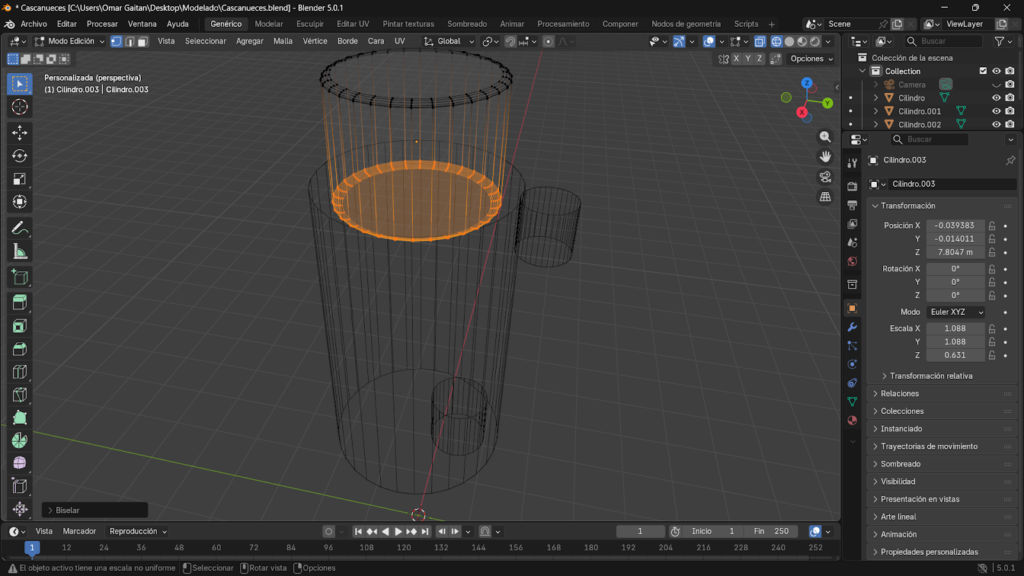Click the zoom magnifier viewport icon
This screenshot has width=1024, height=576.
point(825,137)
